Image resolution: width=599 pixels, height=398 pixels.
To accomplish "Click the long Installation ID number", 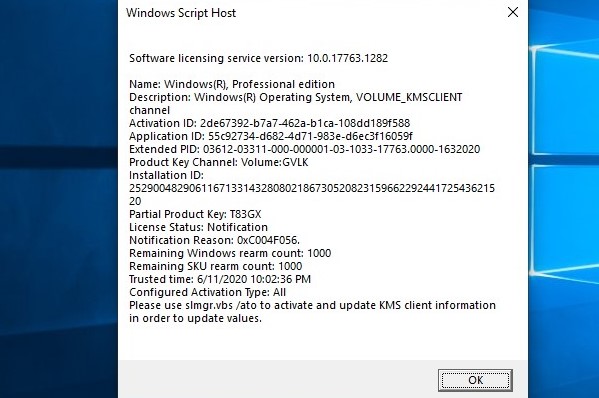I will (x=312, y=194).
